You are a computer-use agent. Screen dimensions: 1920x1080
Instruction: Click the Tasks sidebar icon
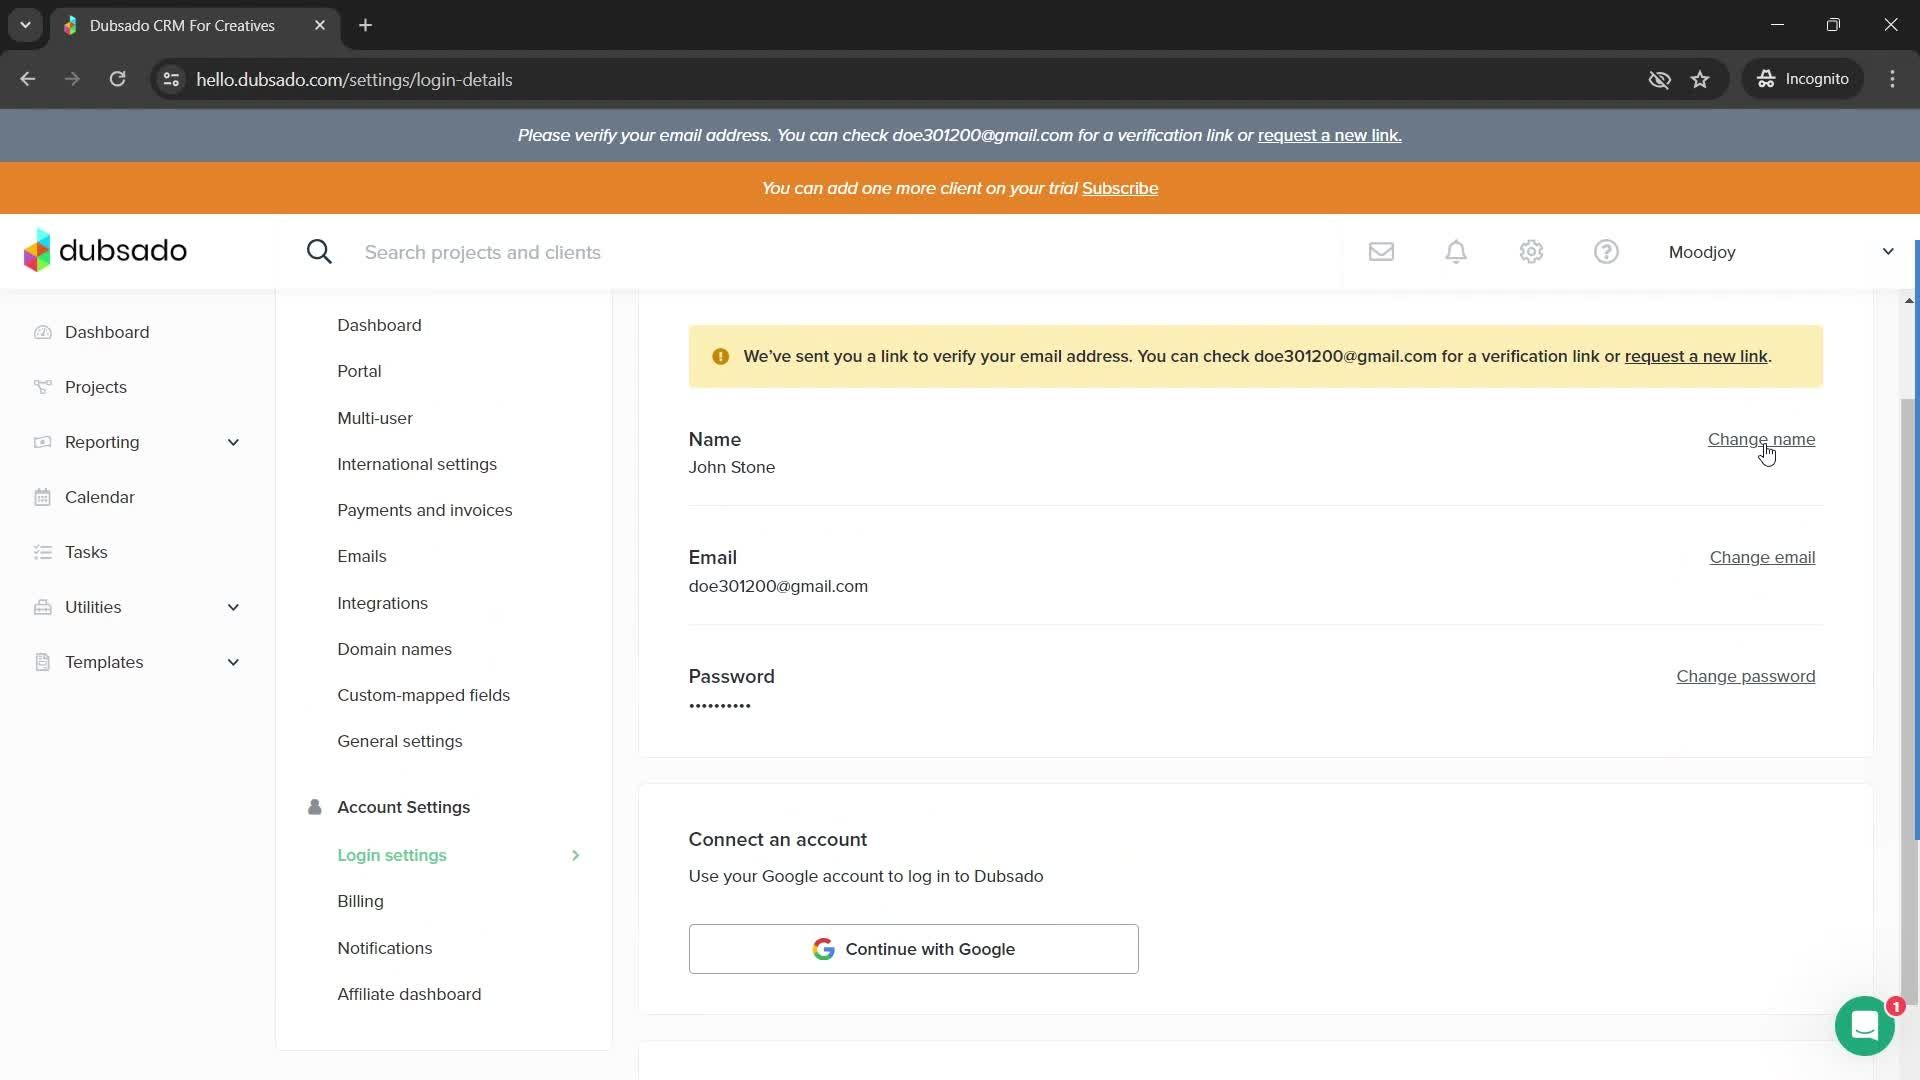point(42,552)
